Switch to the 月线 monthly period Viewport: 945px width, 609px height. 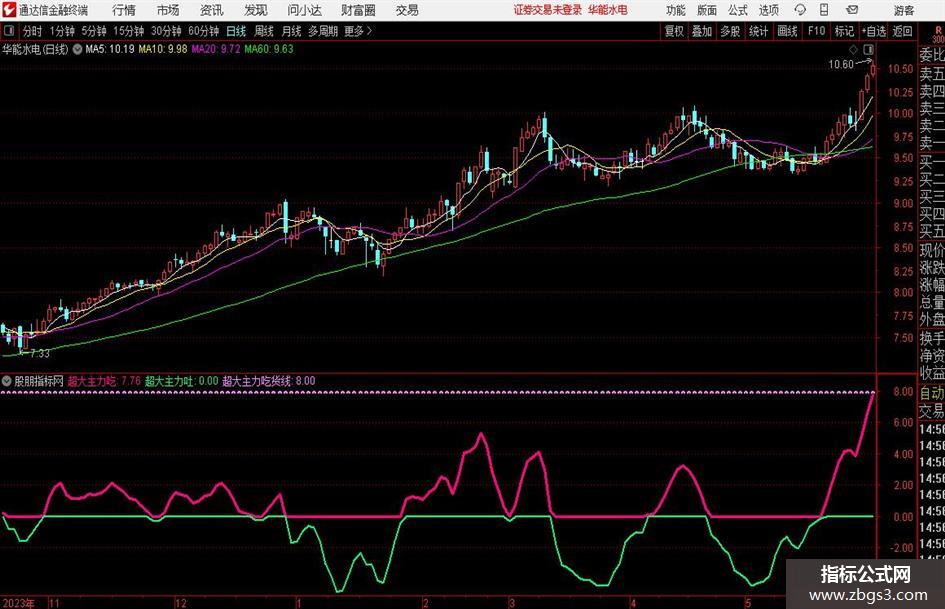coord(291,31)
